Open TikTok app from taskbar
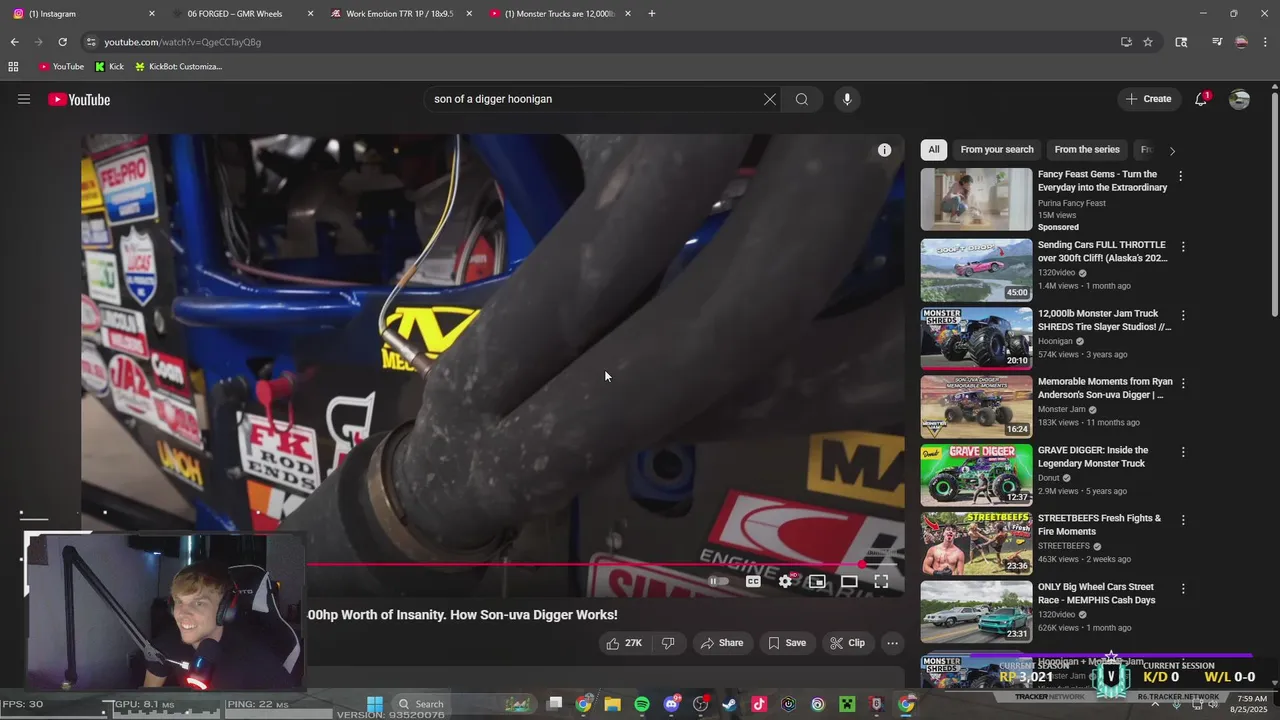The image size is (1280, 720). (758, 704)
